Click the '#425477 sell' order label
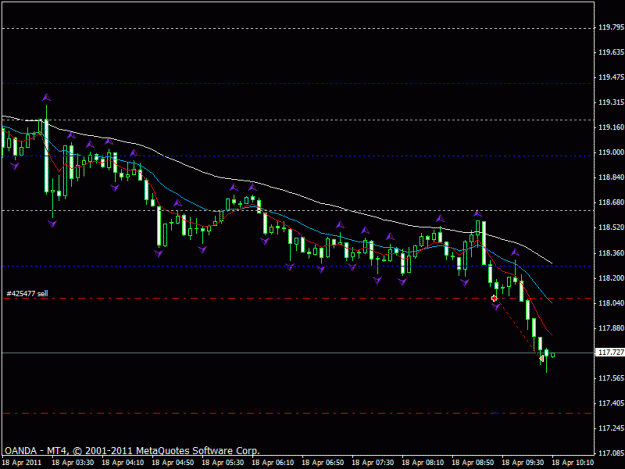 click(x=27, y=294)
